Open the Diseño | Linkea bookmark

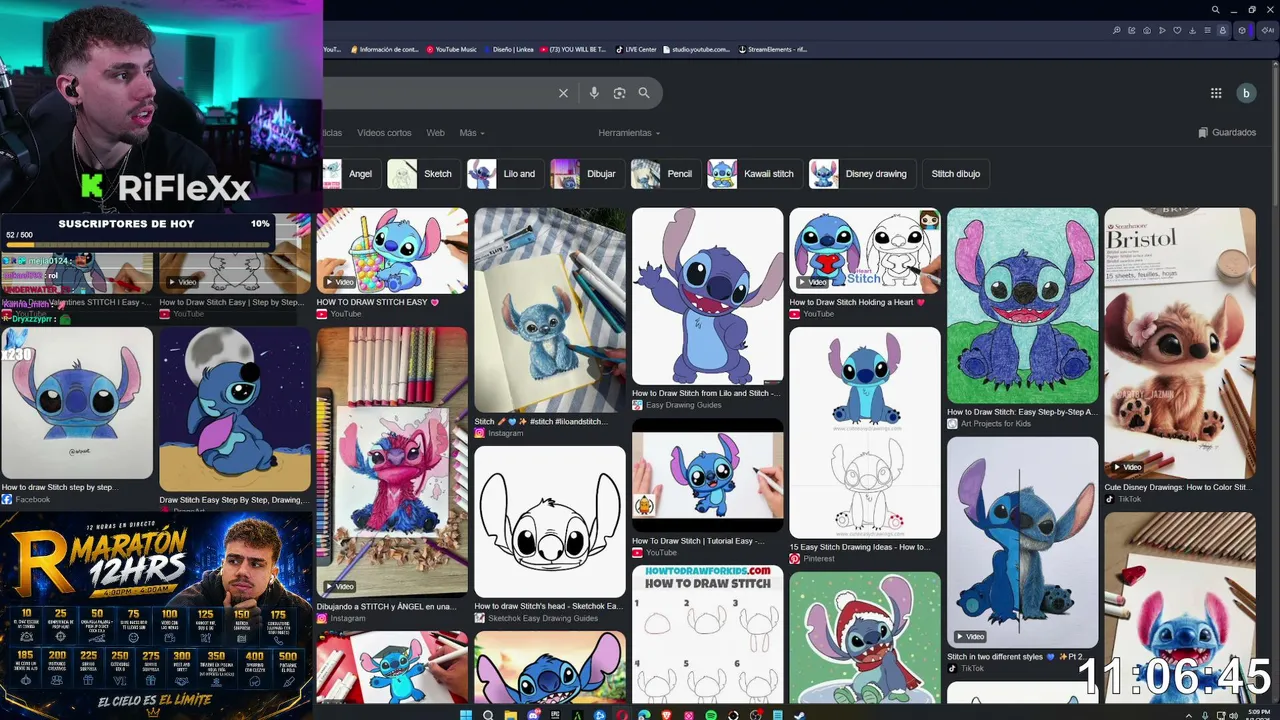509,49
